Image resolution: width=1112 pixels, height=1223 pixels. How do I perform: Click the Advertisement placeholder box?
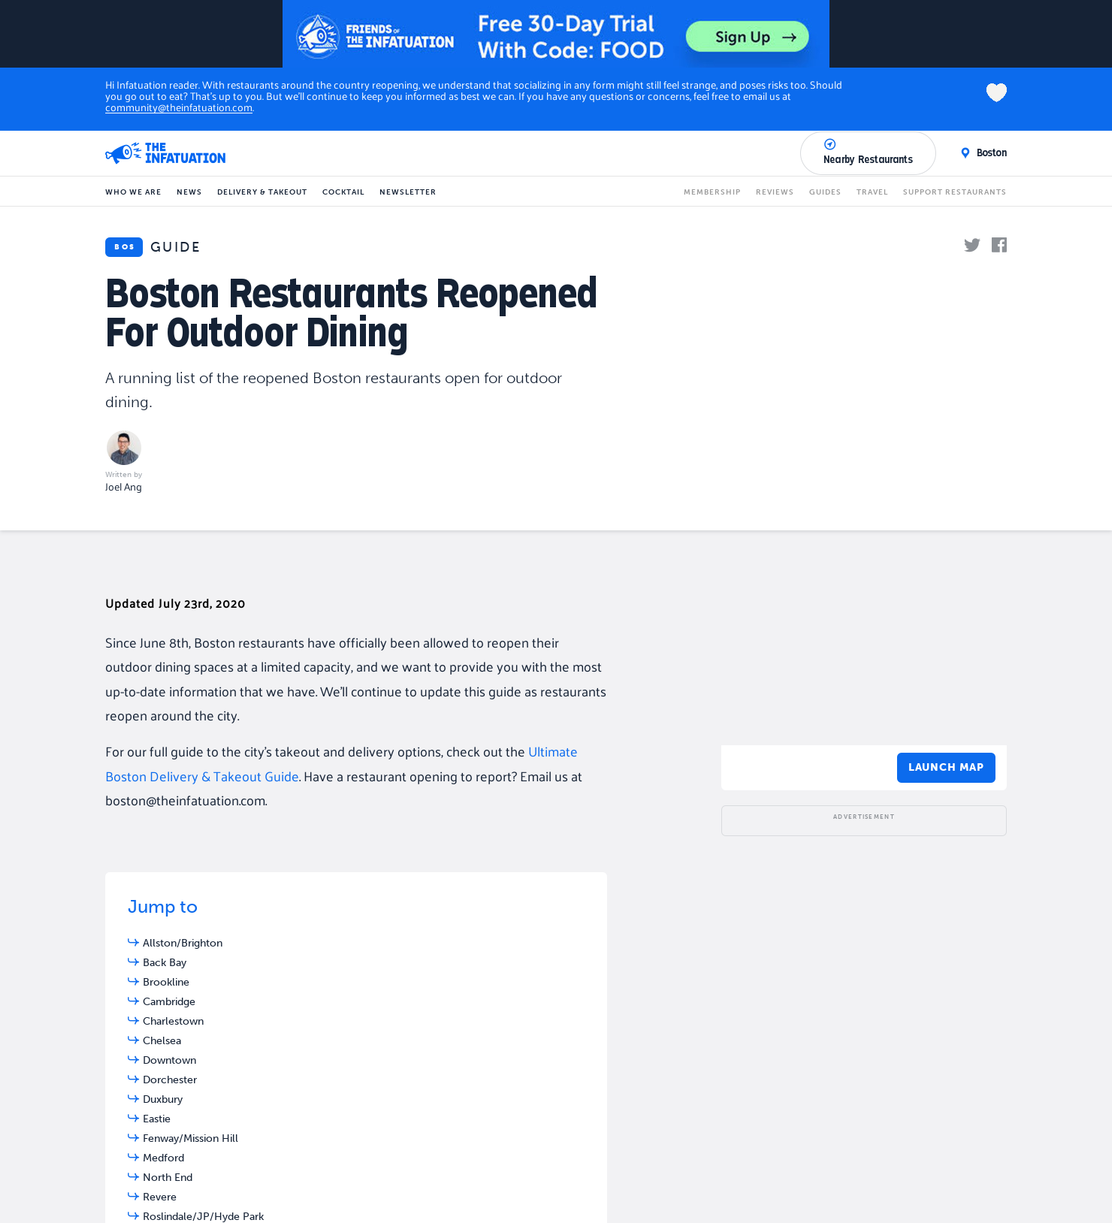(x=864, y=821)
